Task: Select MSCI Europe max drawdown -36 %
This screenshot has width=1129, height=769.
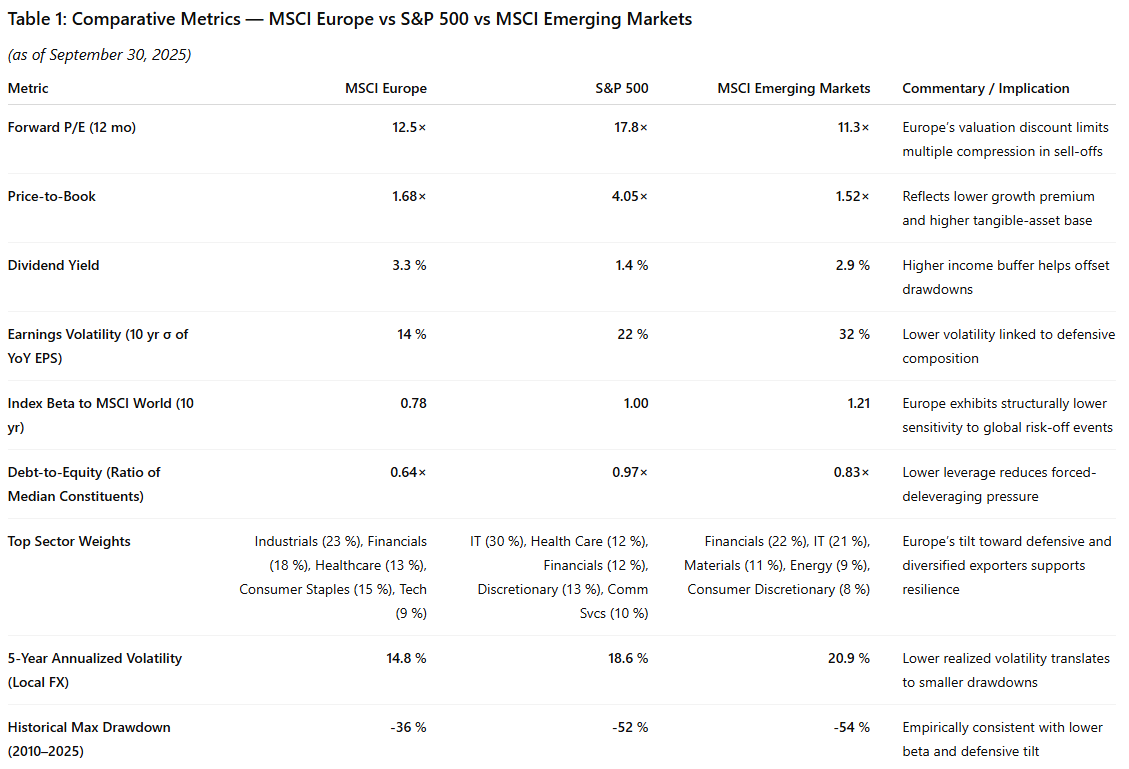Action: (408, 727)
